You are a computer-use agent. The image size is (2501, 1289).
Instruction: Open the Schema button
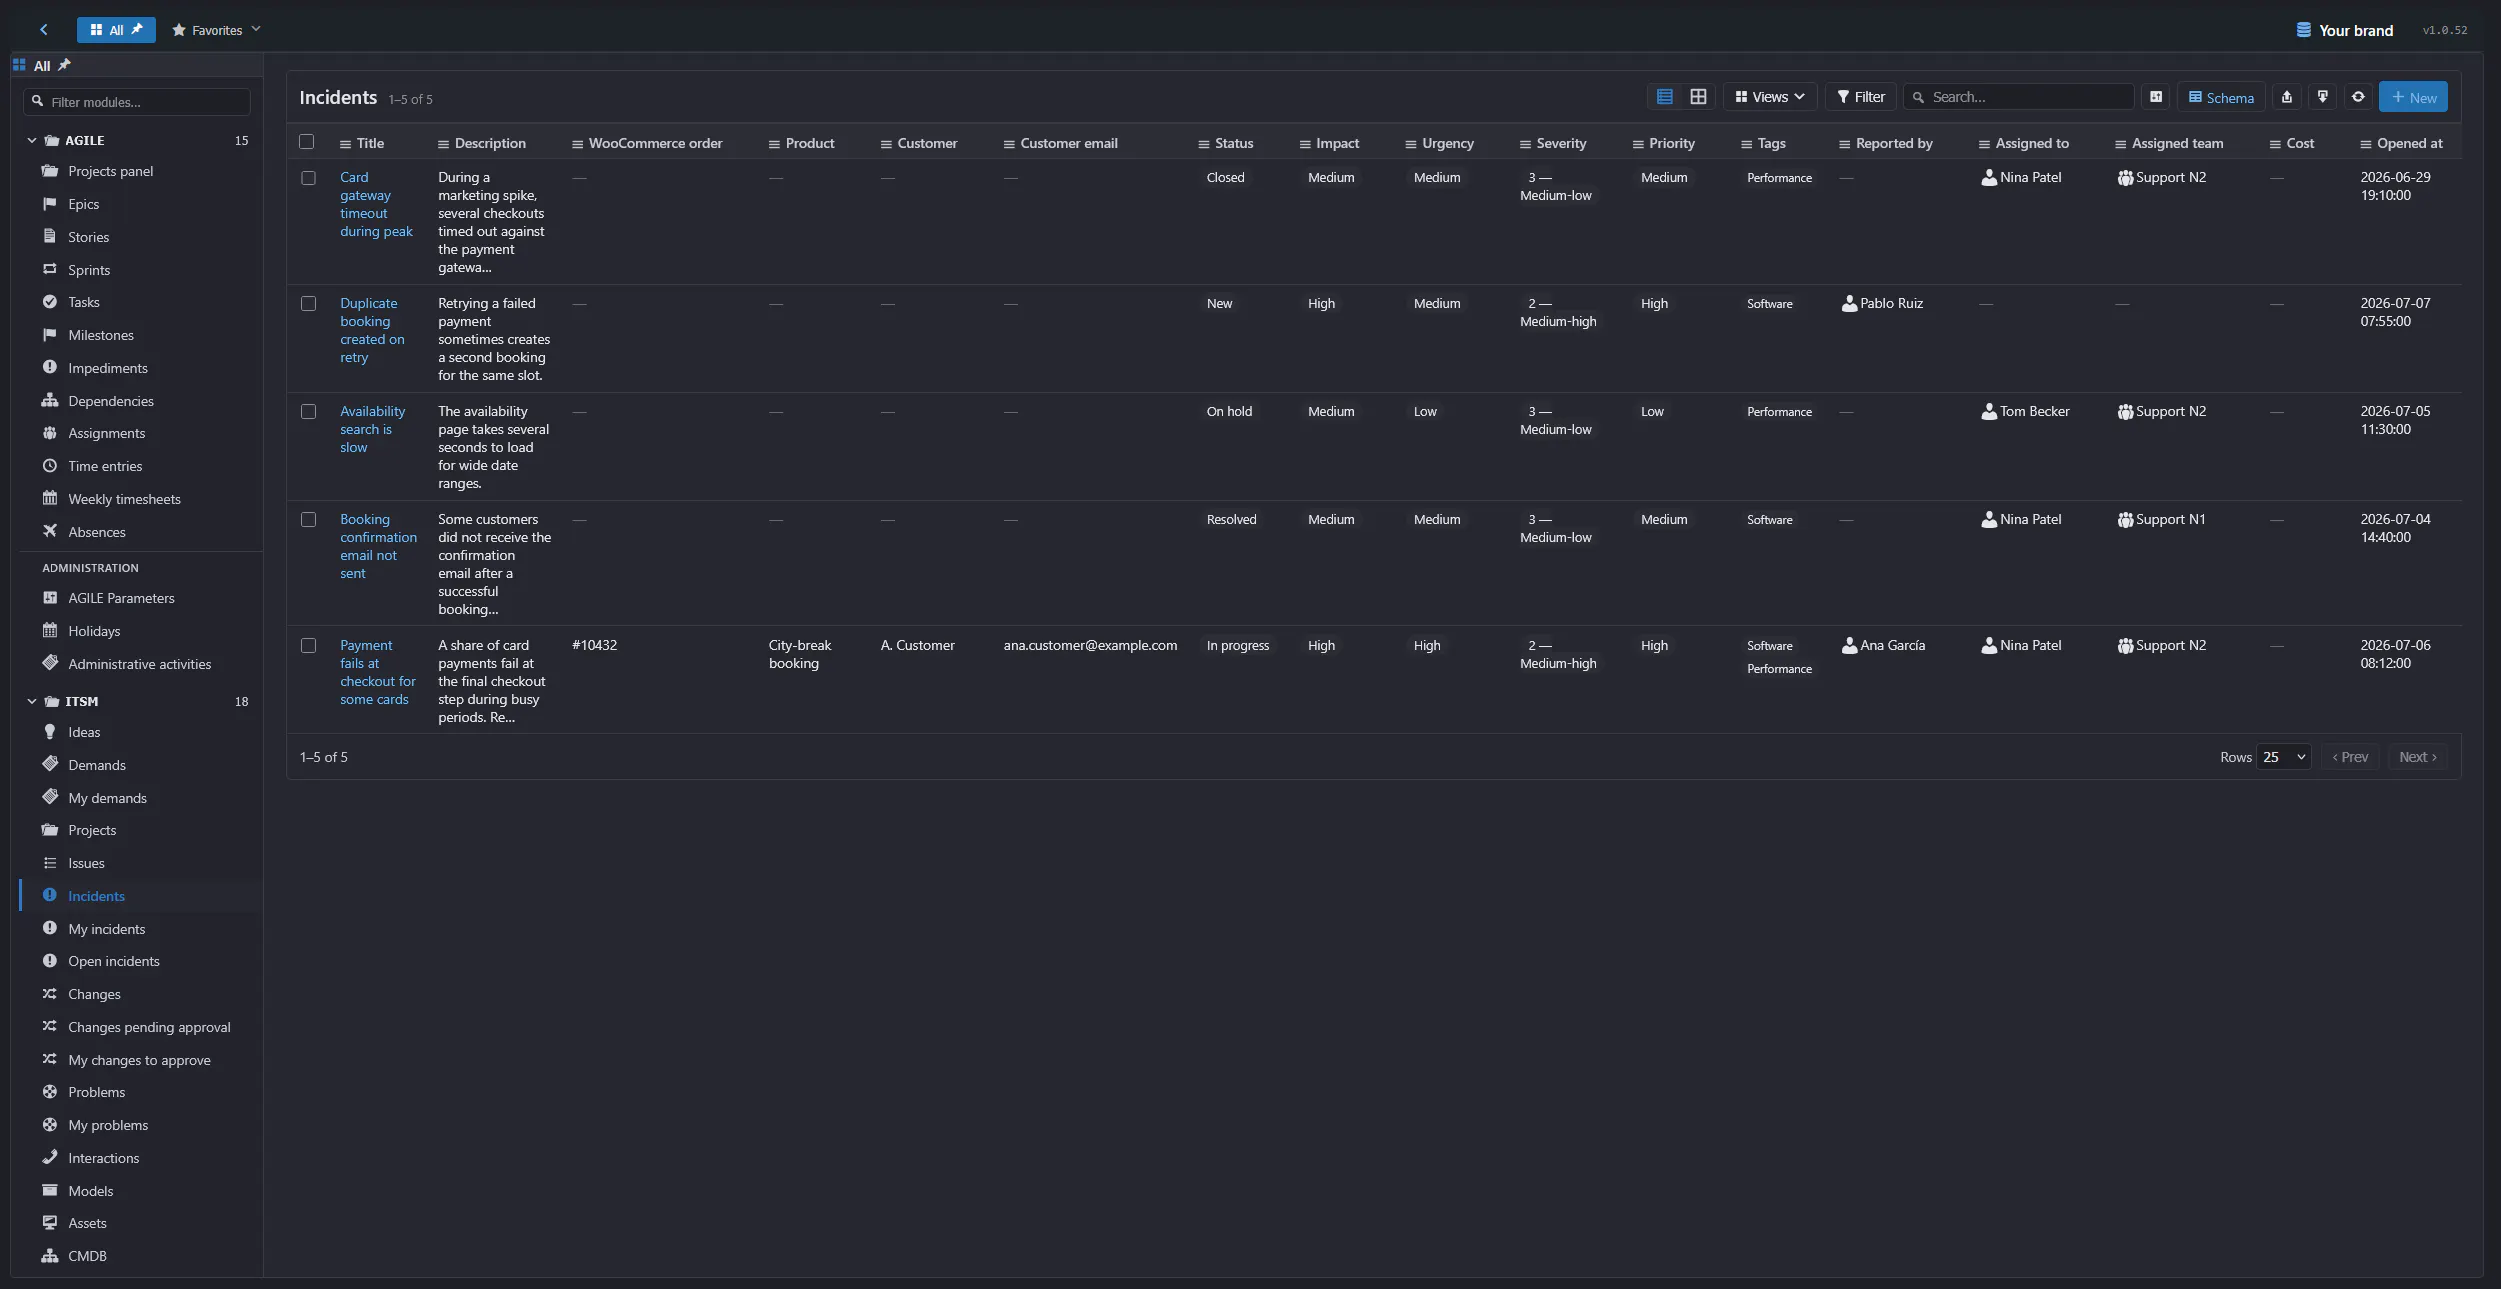click(2221, 97)
